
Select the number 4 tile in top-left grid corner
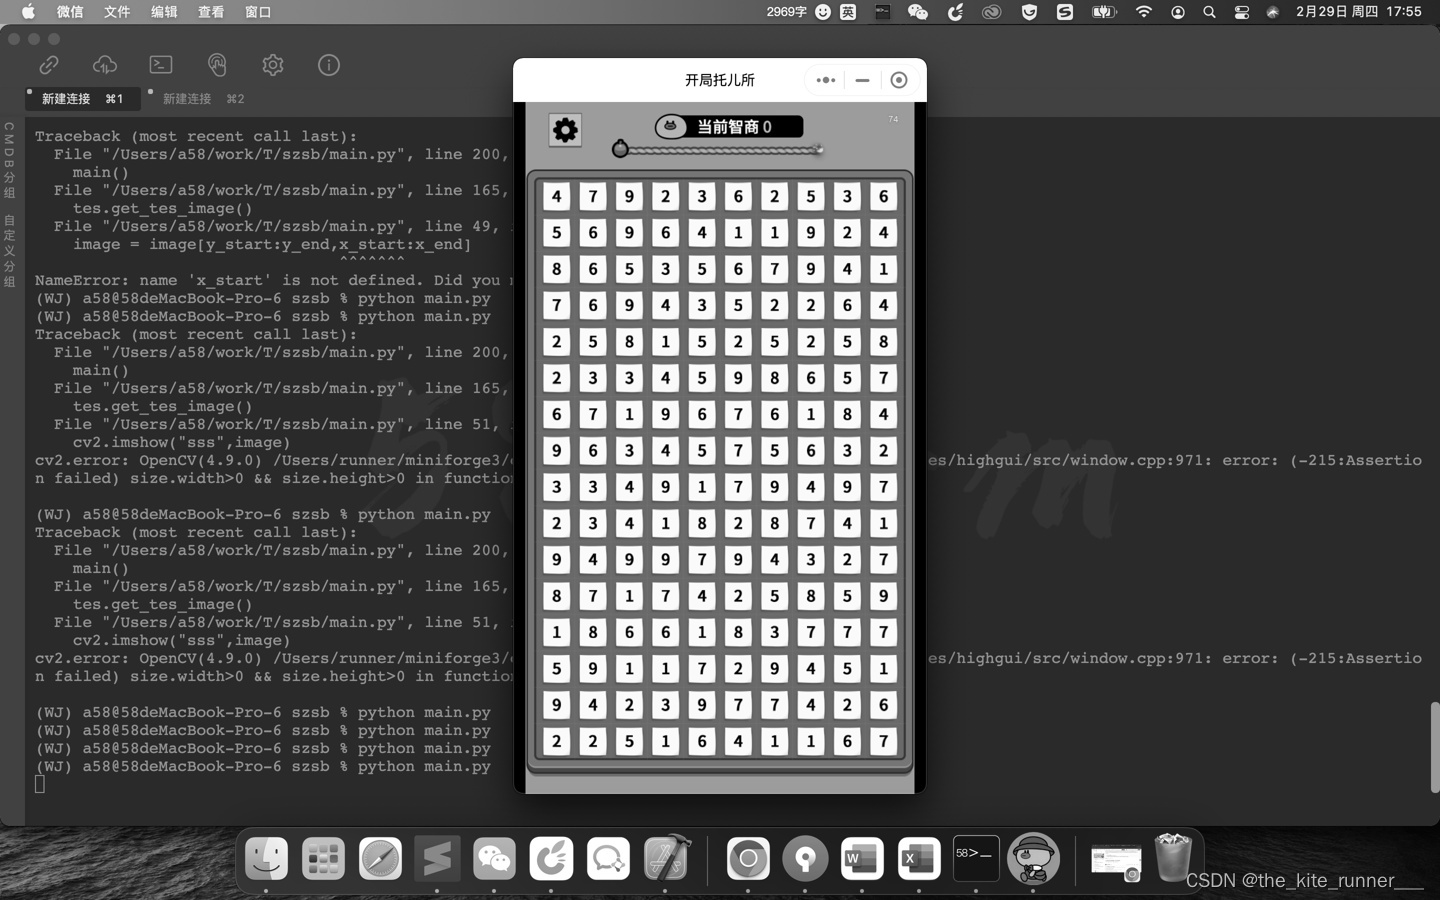coord(556,197)
